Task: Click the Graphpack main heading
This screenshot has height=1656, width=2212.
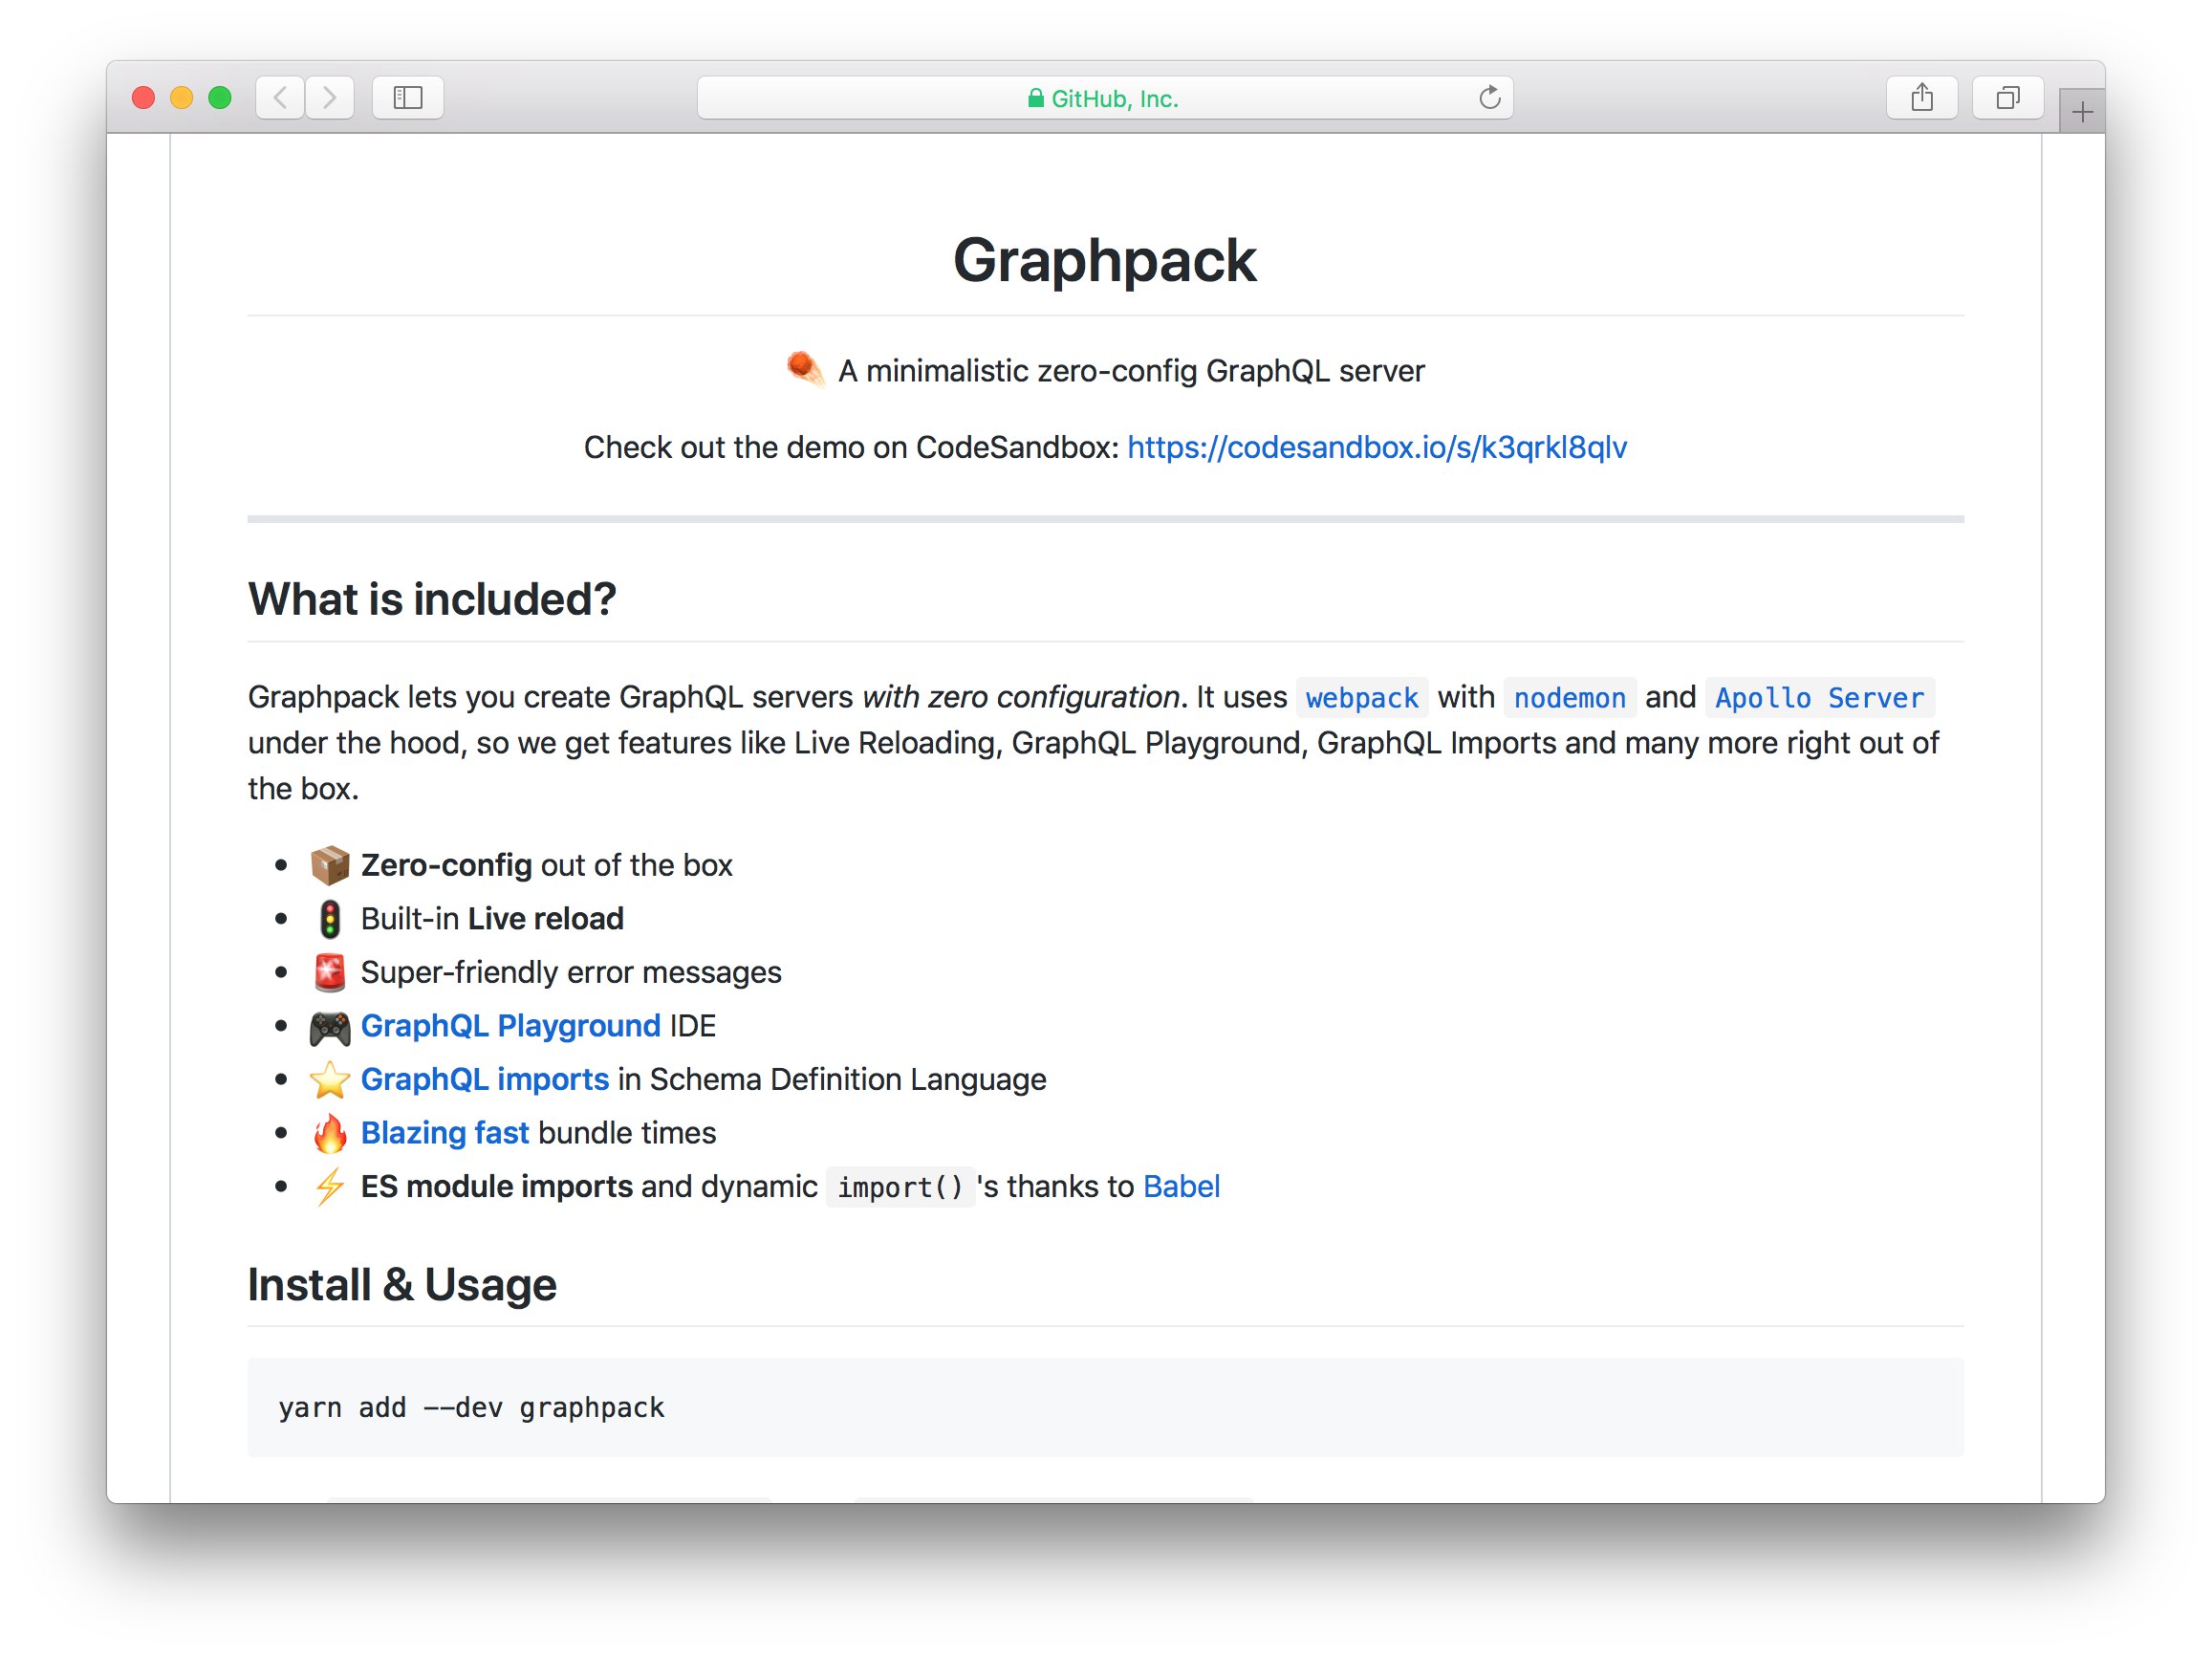Action: tap(1105, 260)
